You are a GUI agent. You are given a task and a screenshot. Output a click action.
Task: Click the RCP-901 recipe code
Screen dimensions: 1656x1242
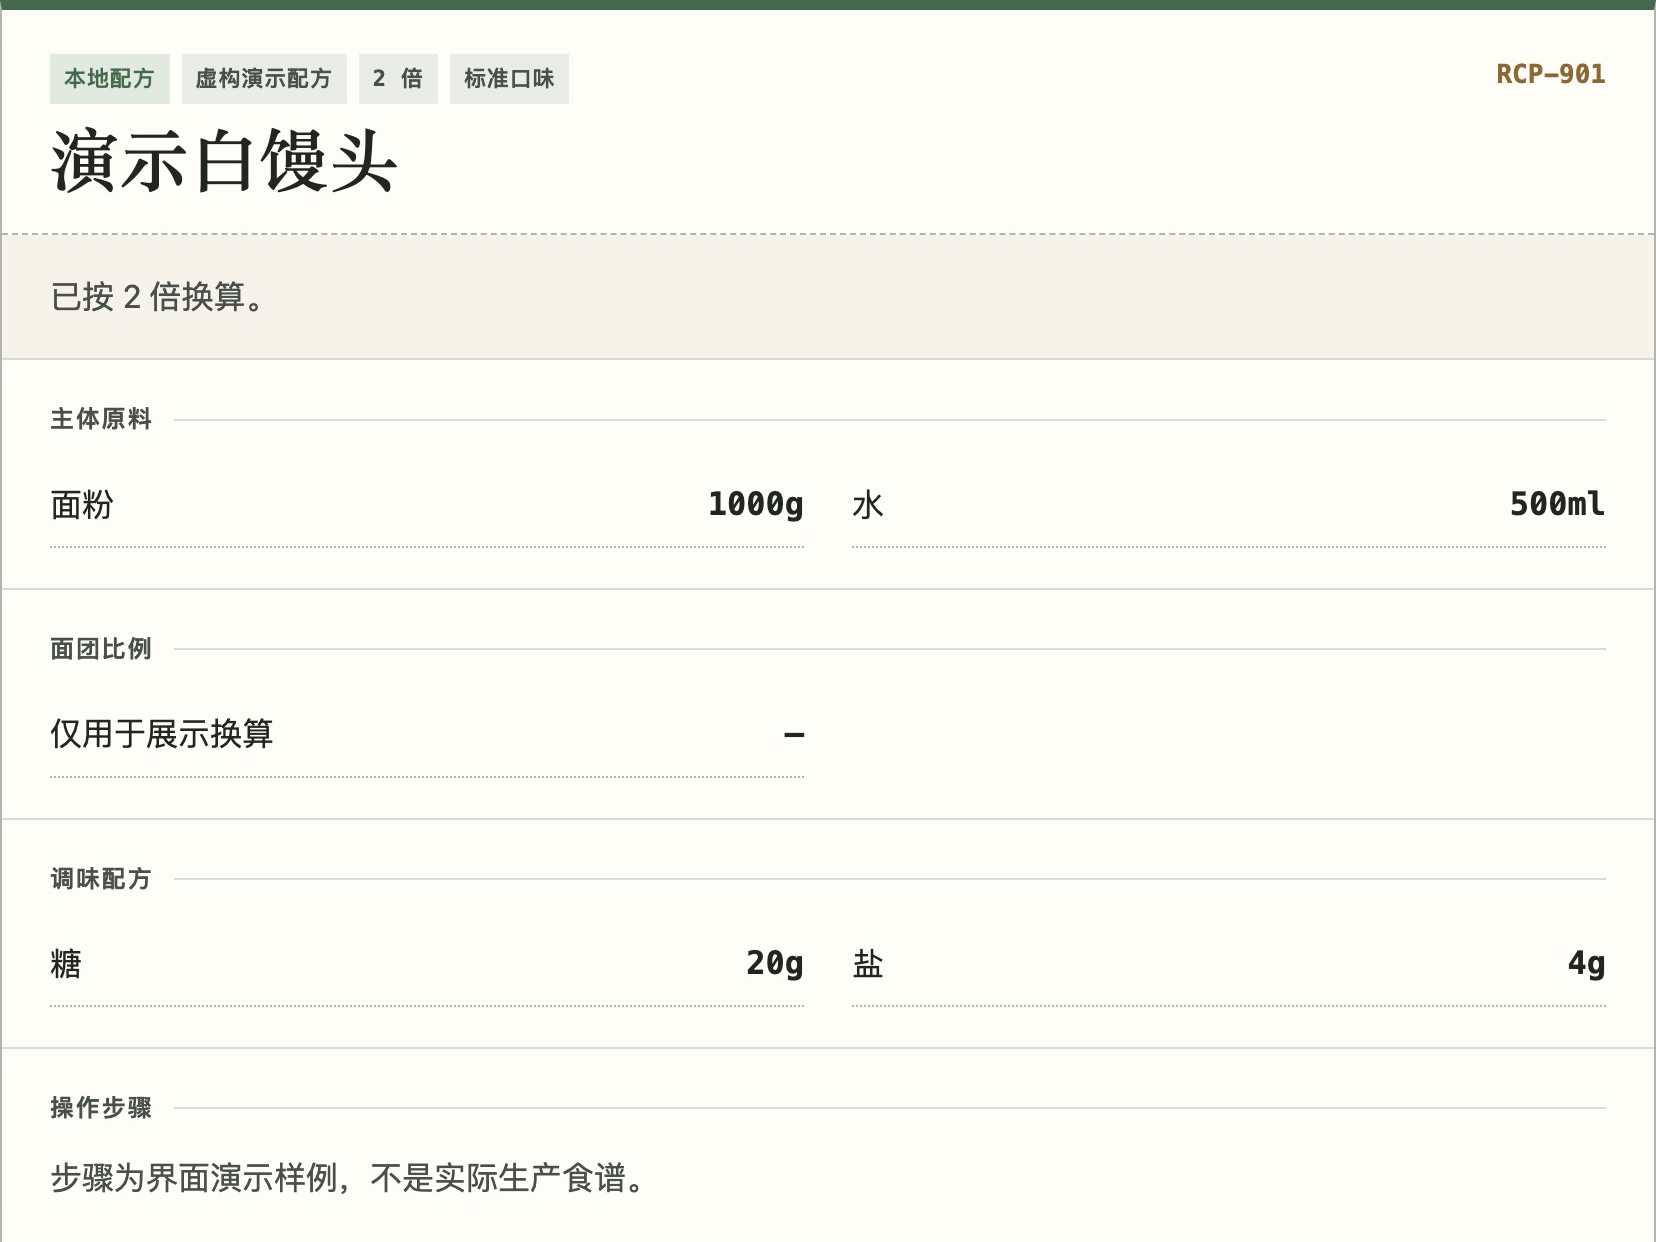(x=1550, y=74)
